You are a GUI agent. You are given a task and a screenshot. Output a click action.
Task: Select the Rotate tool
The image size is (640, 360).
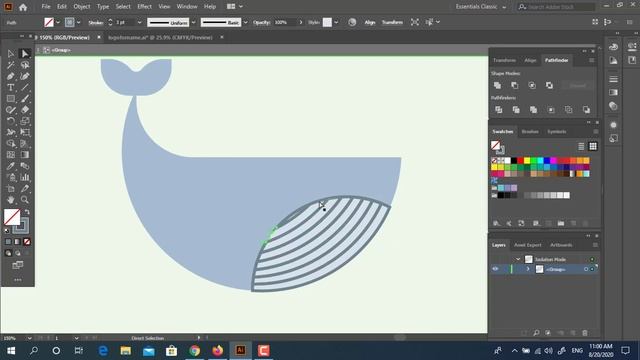(x=11, y=121)
